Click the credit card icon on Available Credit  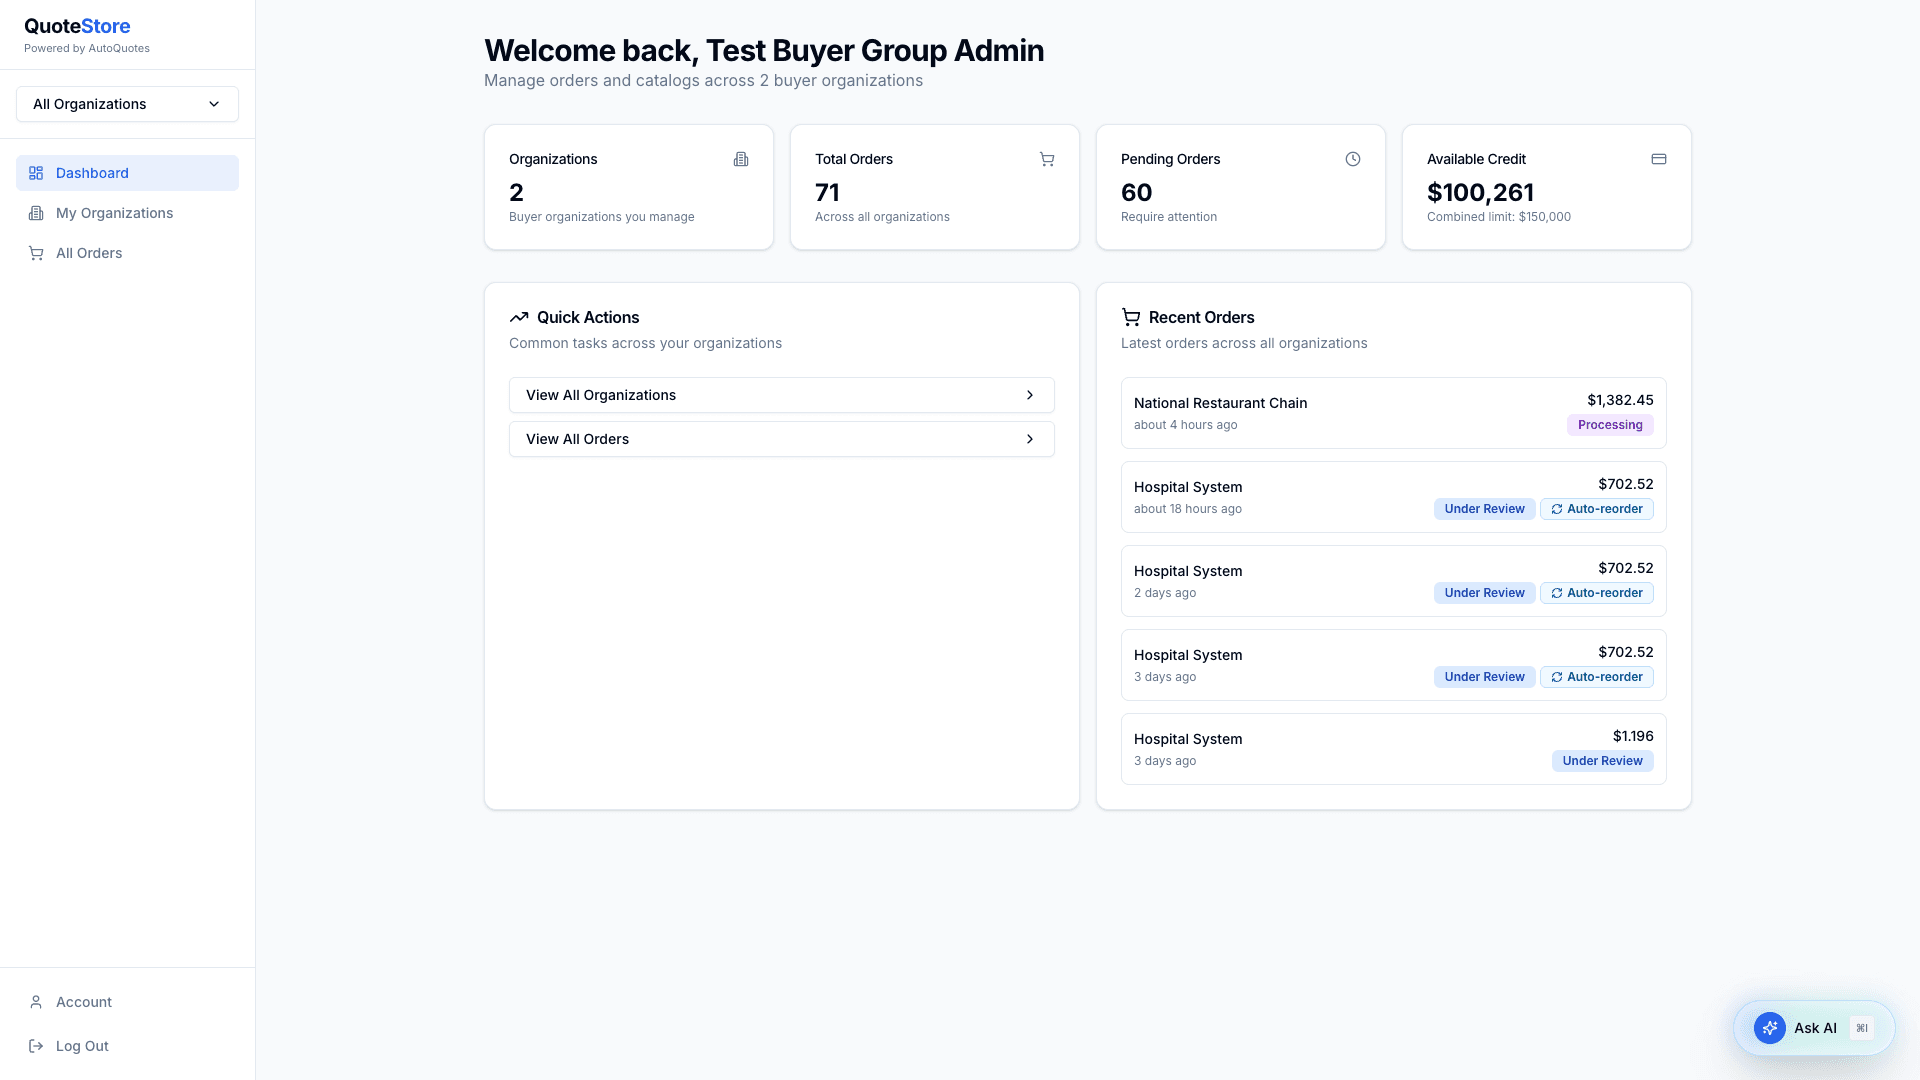point(1659,159)
